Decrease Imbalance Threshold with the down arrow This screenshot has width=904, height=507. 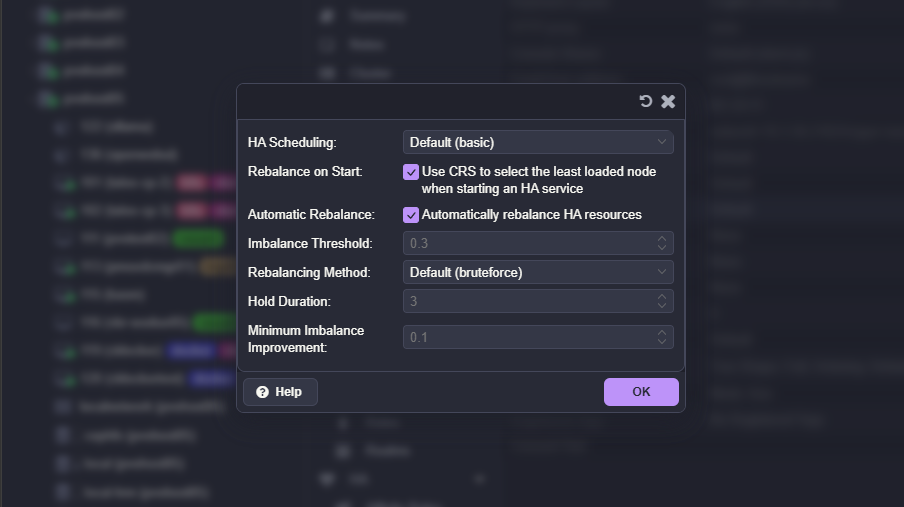click(661, 248)
